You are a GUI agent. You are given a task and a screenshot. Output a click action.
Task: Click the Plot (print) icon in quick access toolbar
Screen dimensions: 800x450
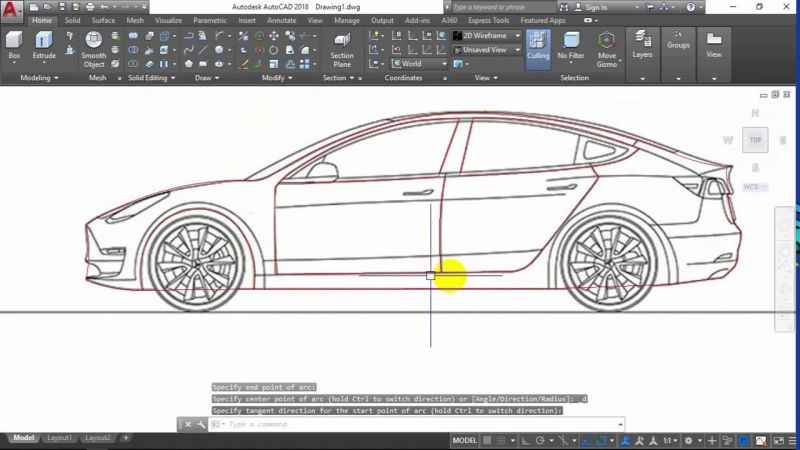pyautogui.click(x=90, y=7)
